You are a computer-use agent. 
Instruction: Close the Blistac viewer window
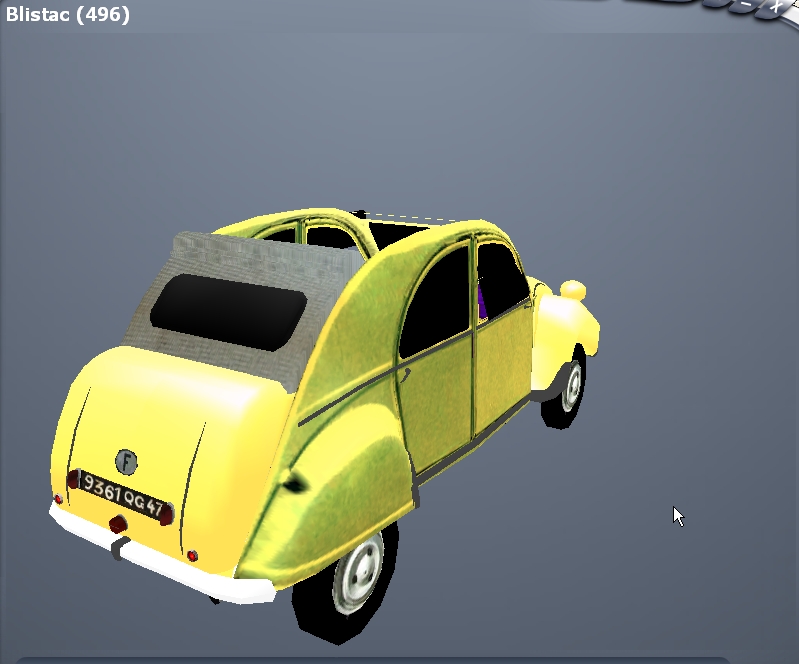776,7
